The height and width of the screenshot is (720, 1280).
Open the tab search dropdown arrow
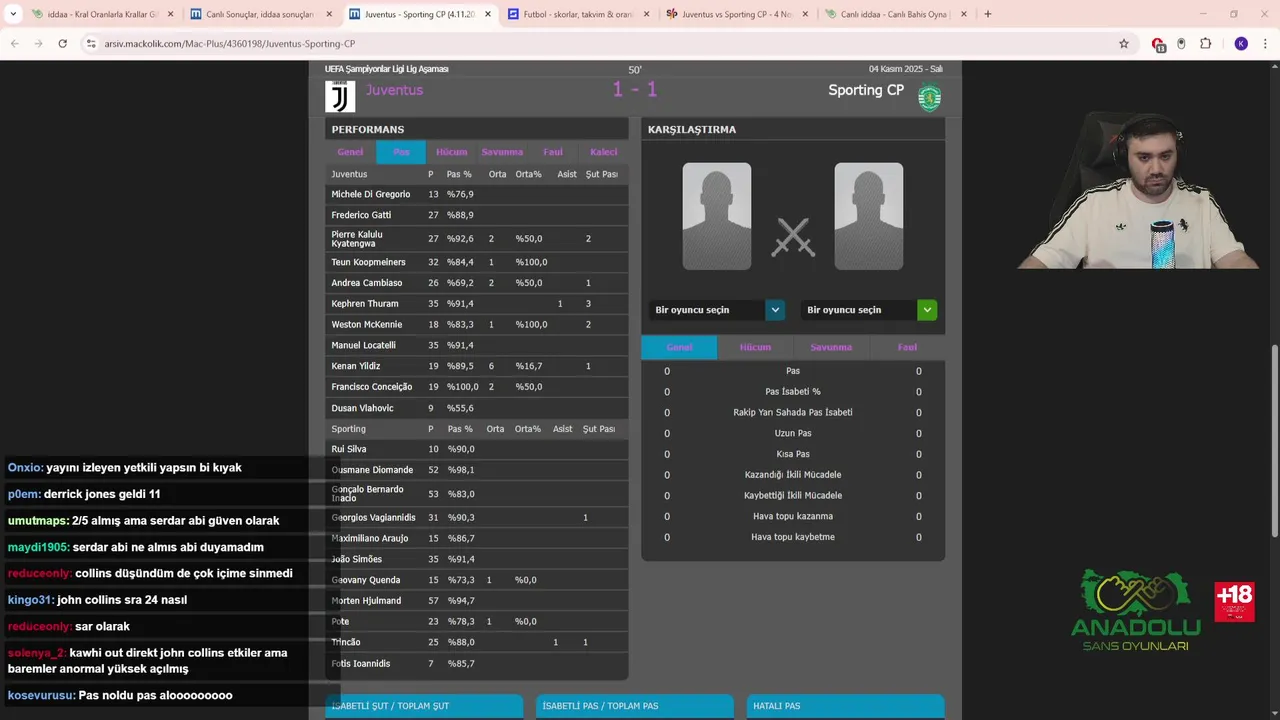point(11,14)
